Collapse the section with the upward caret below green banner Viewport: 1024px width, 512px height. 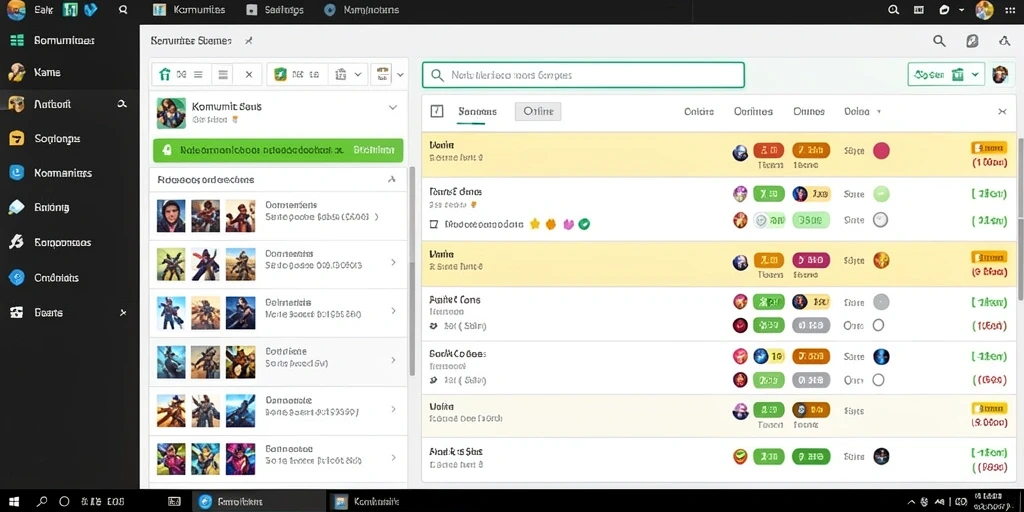pyautogui.click(x=391, y=179)
